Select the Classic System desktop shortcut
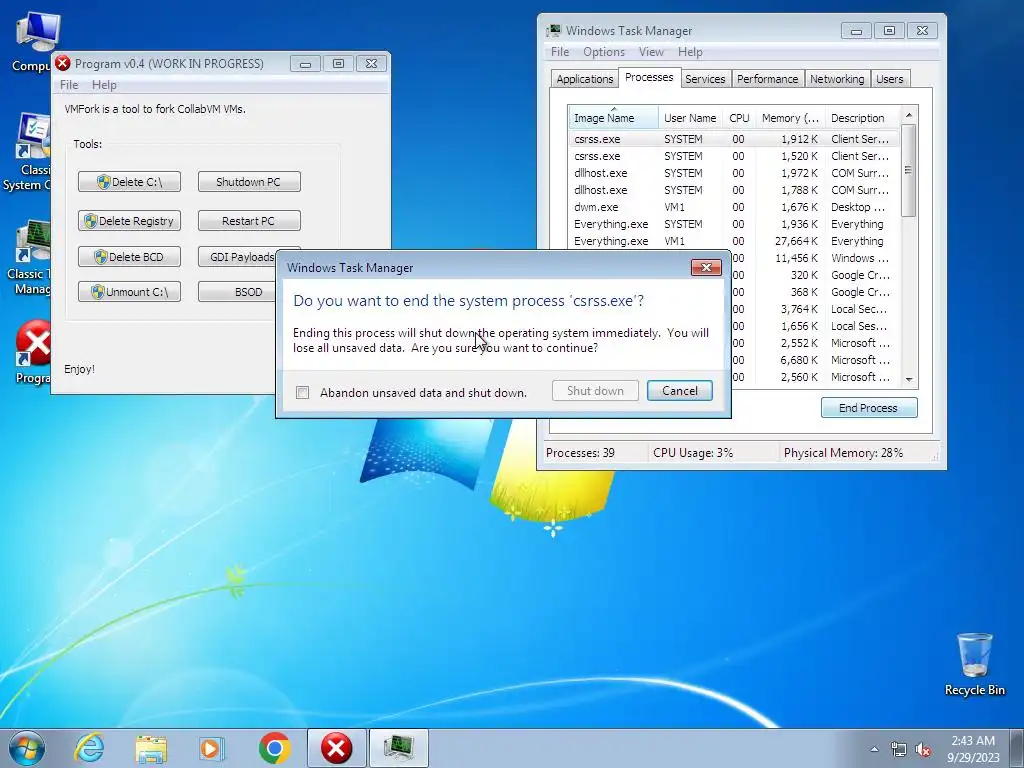 tap(29, 153)
